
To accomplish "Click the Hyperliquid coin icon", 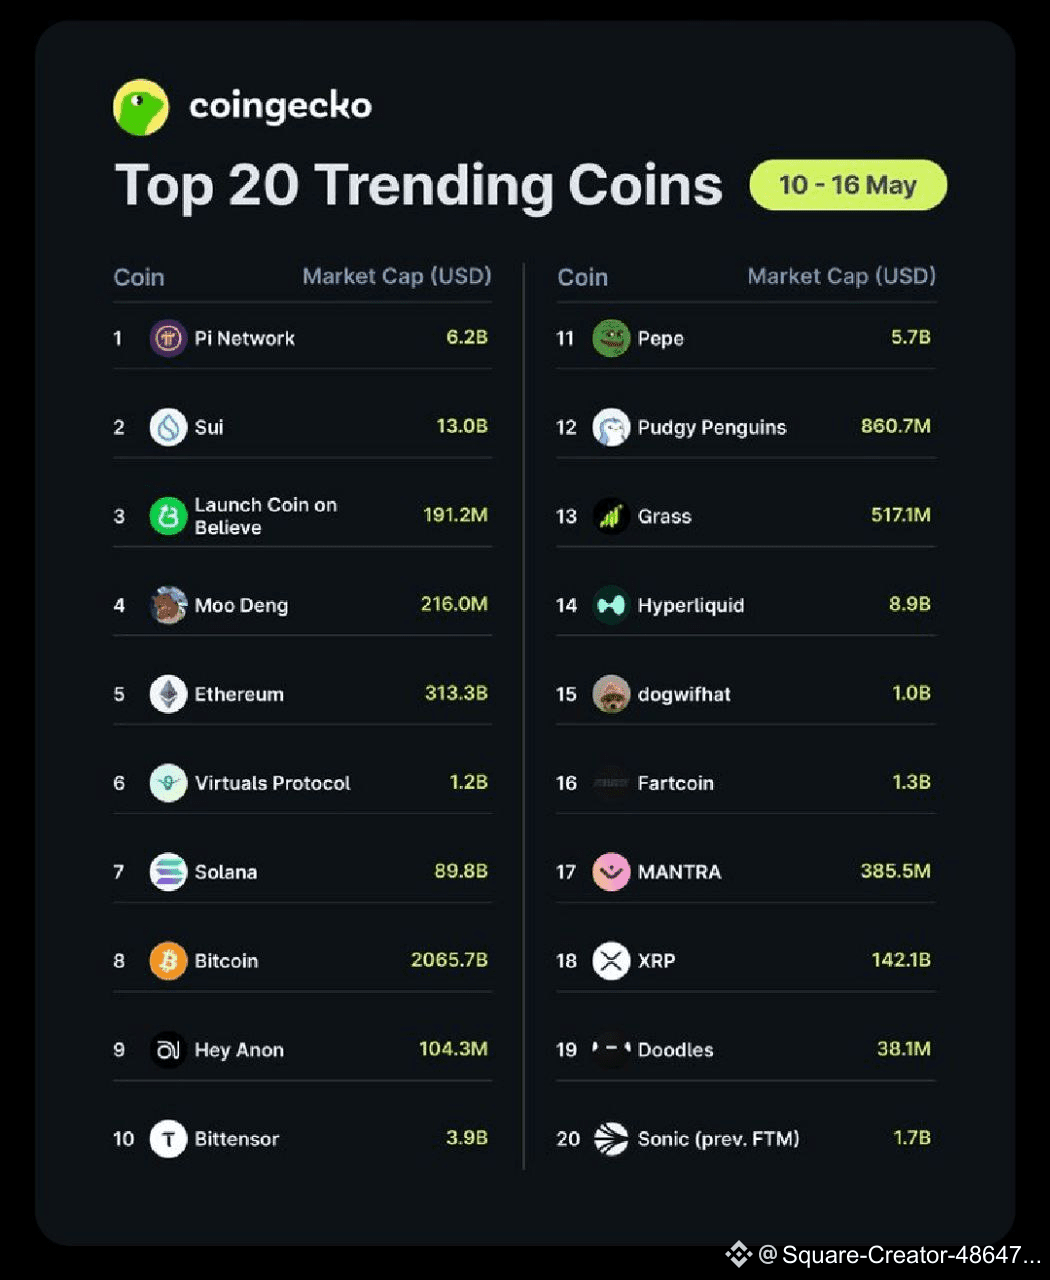I will click(x=611, y=605).
